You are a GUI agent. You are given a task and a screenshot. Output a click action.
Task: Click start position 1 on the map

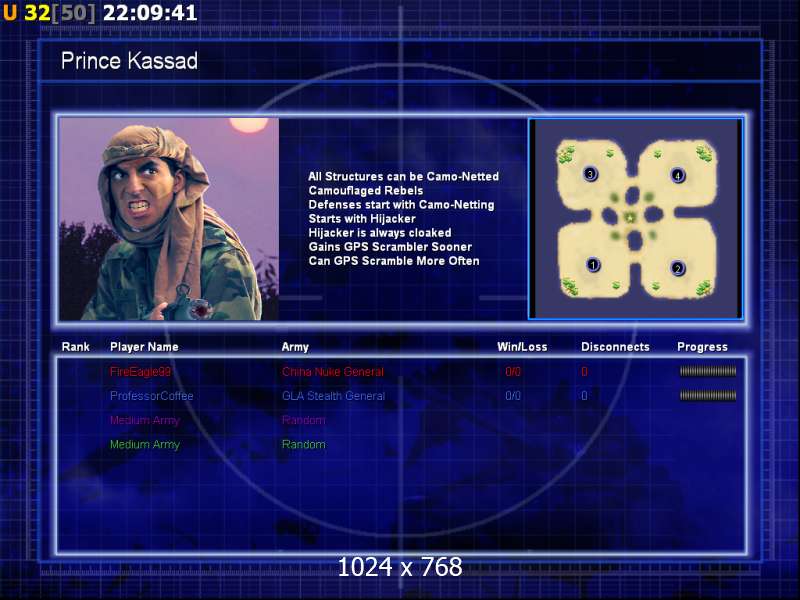593,265
